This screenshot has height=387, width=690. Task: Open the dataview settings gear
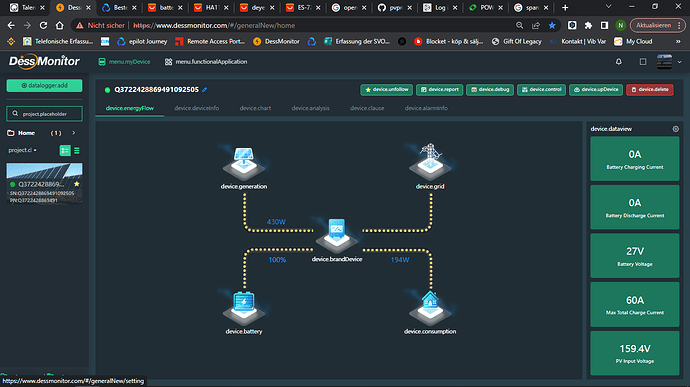[x=675, y=129]
